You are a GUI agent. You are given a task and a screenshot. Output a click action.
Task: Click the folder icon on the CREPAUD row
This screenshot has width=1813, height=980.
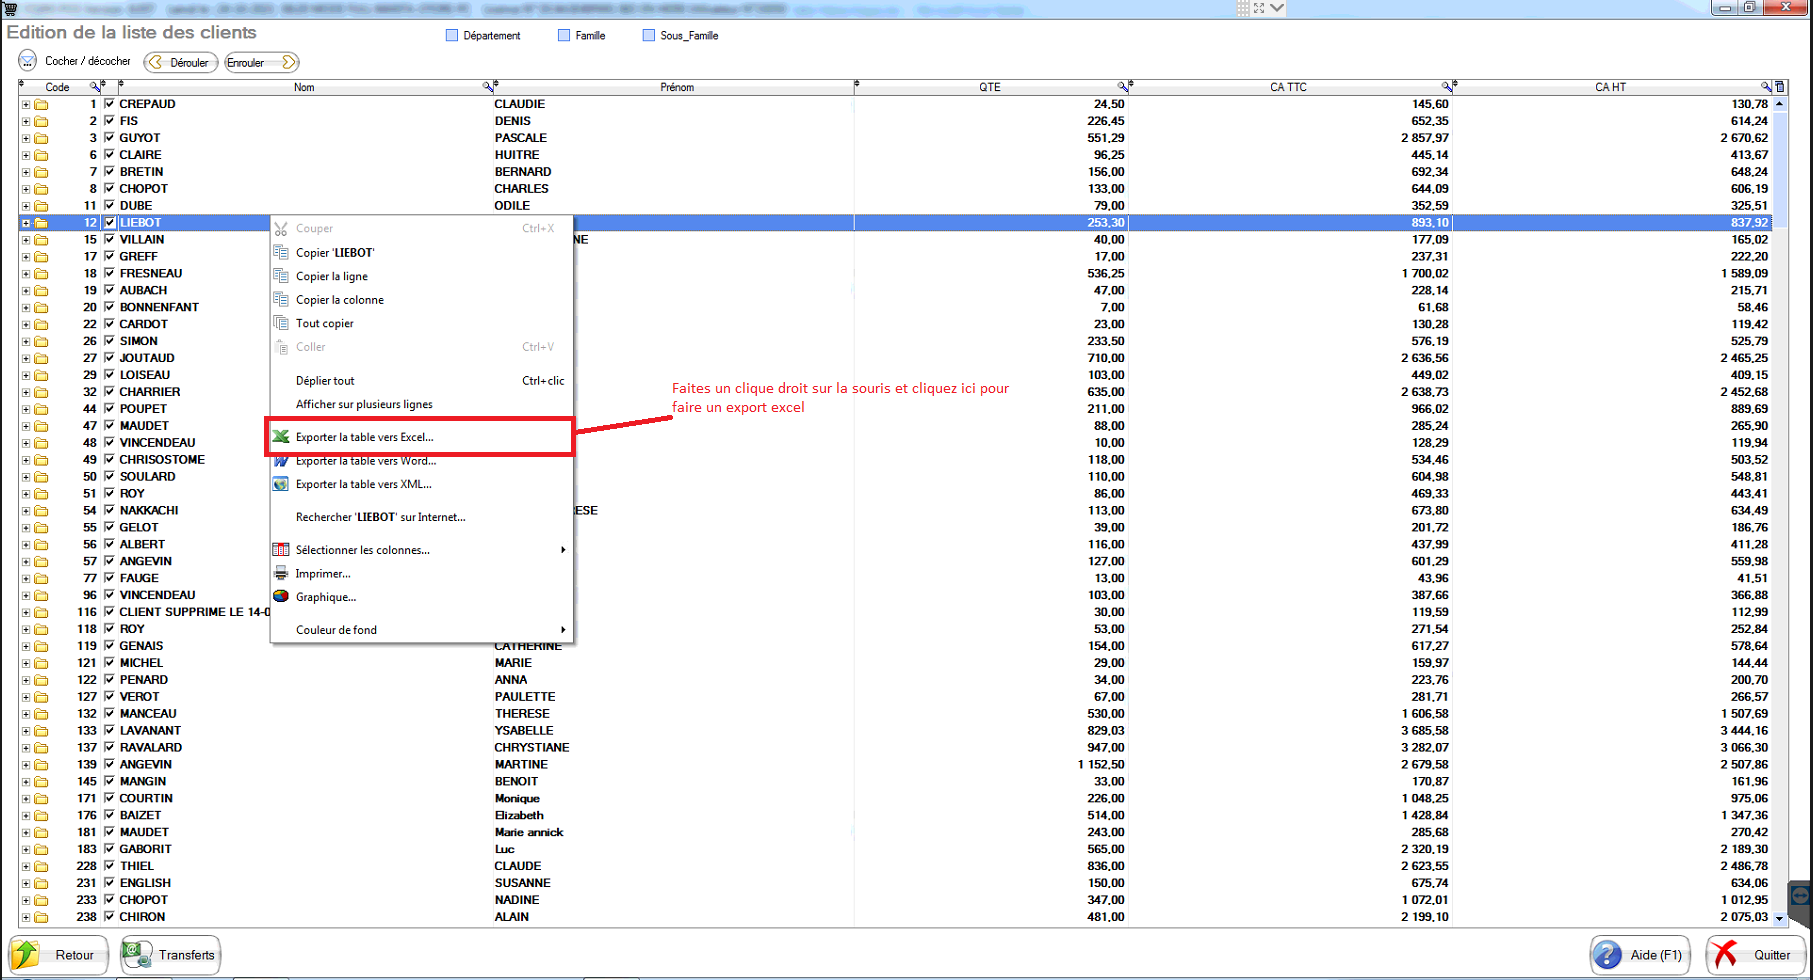click(x=41, y=104)
